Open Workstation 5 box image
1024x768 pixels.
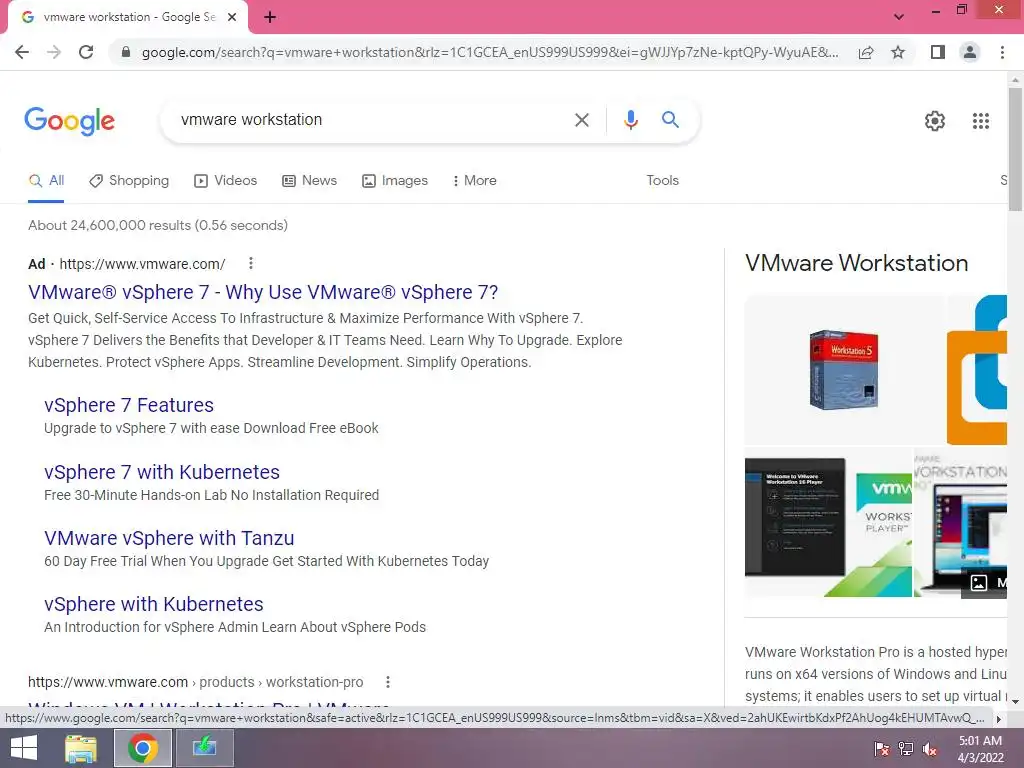click(x=843, y=370)
